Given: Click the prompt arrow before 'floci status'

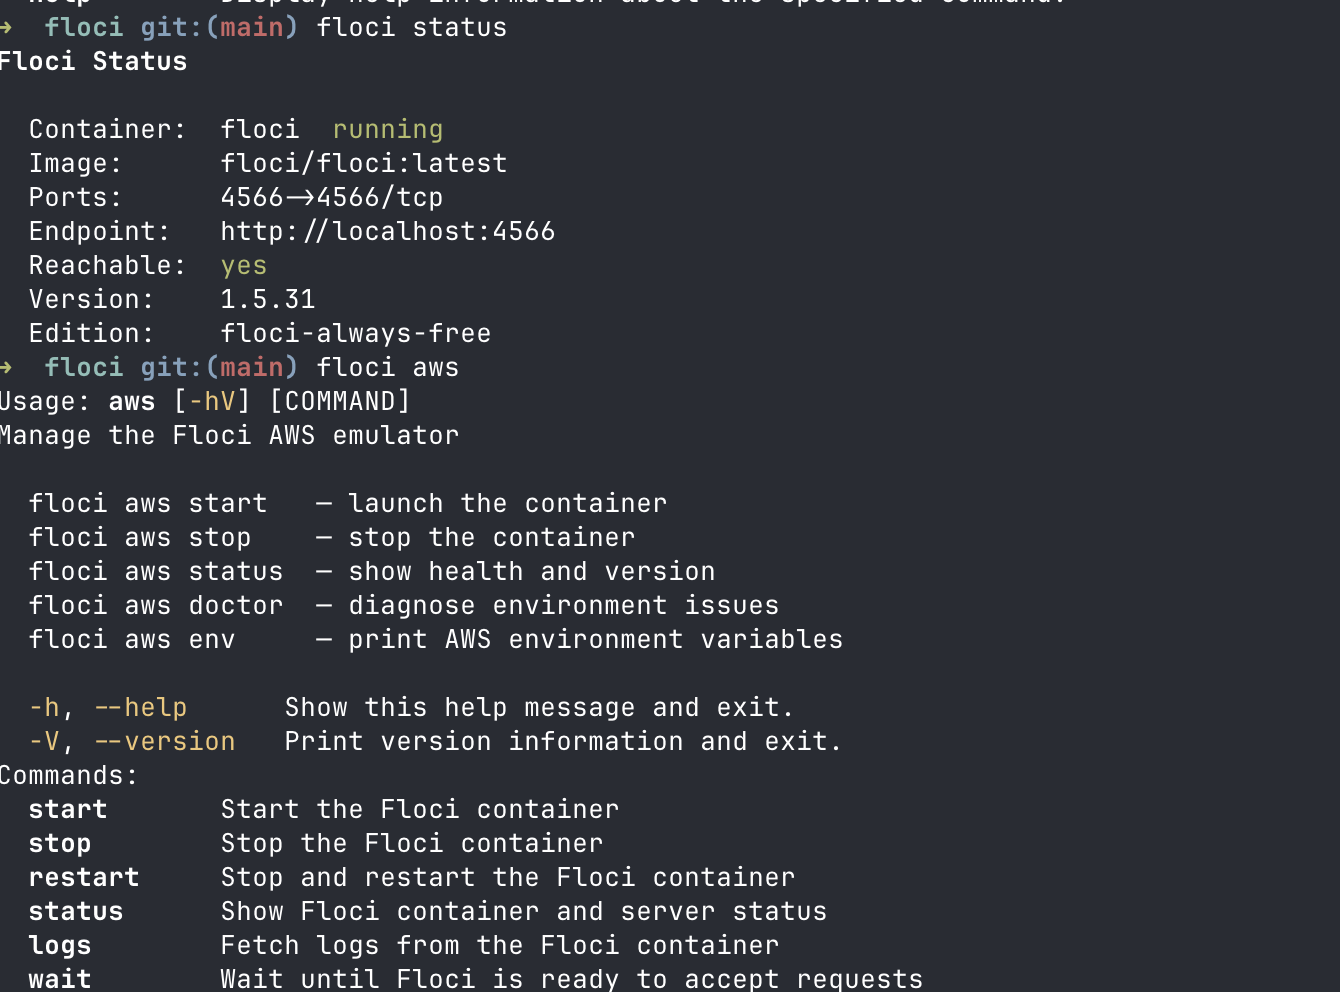Looking at the screenshot, I should click(x=6, y=27).
